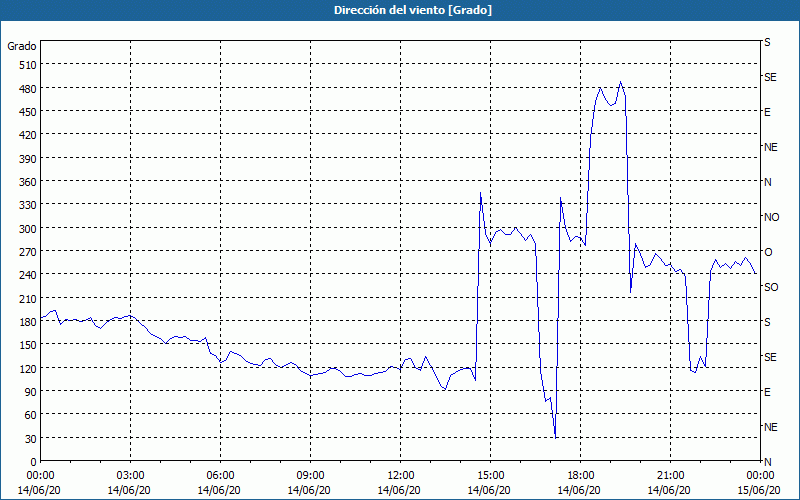Click the 00:00 time label at the axis start

[x=40, y=476]
